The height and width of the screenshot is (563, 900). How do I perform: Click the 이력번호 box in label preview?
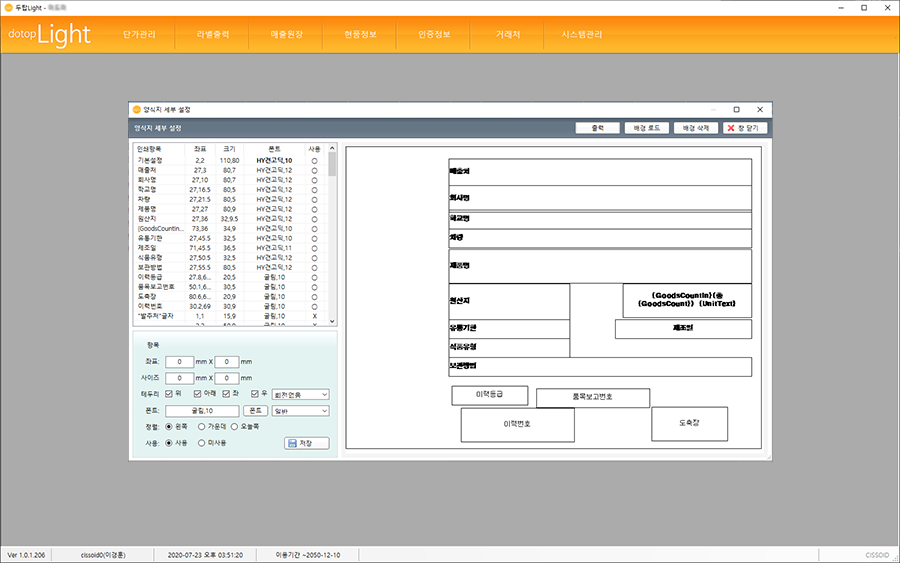coord(517,424)
